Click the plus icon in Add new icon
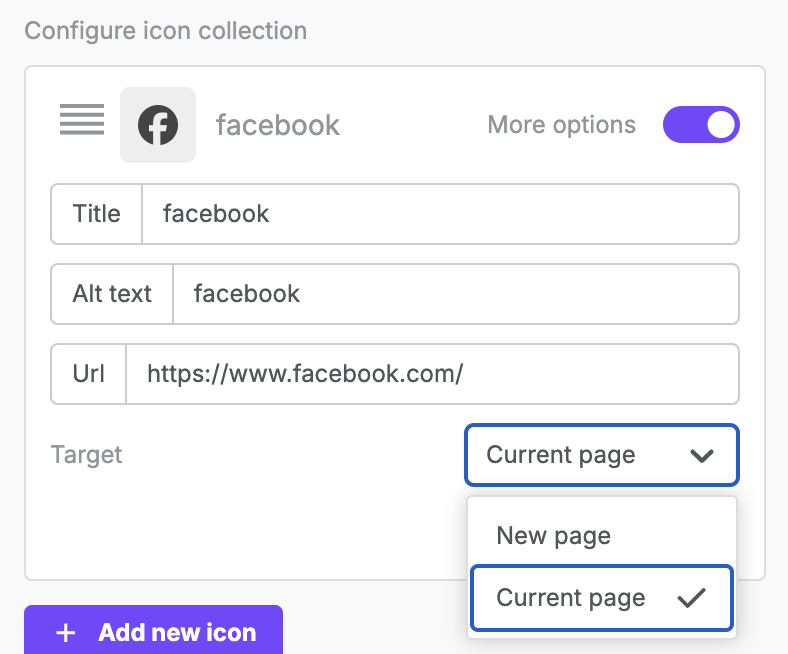The height and width of the screenshot is (654, 788). [66, 632]
